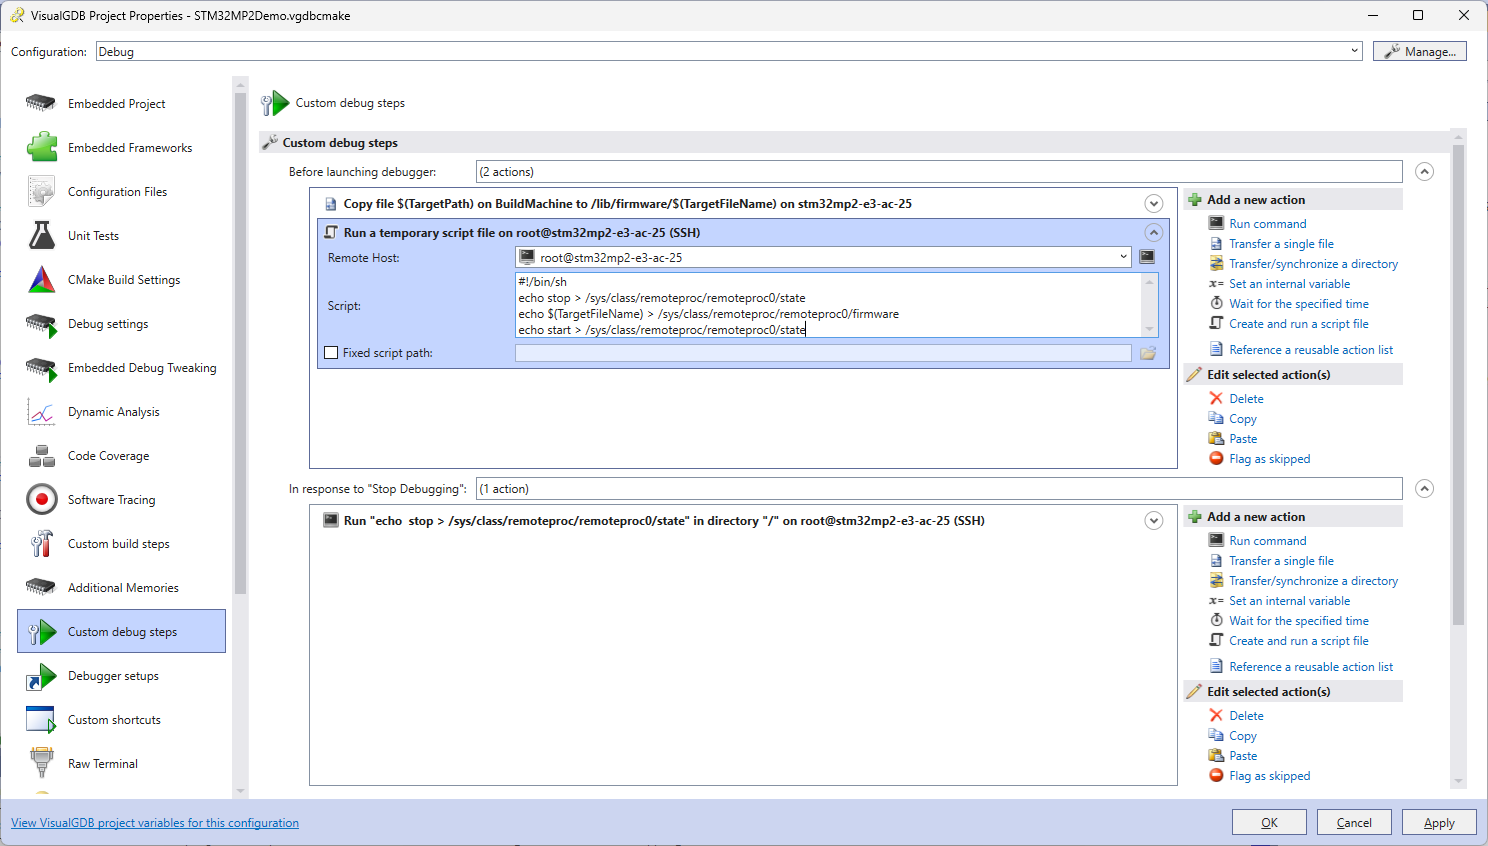Click the Apply button
The height and width of the screenshot is (846, 1488).
point(1439,822)
